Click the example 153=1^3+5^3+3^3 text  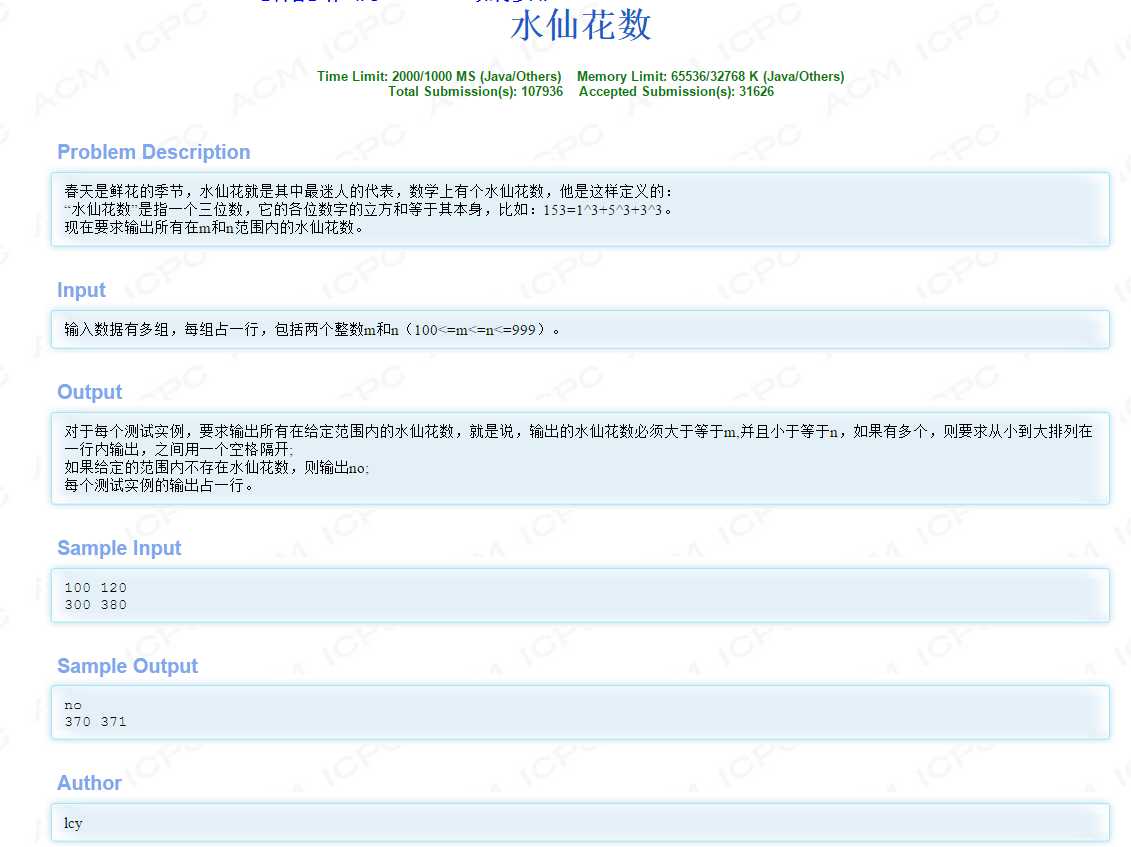pyautogui.click(x=602, y=210)
